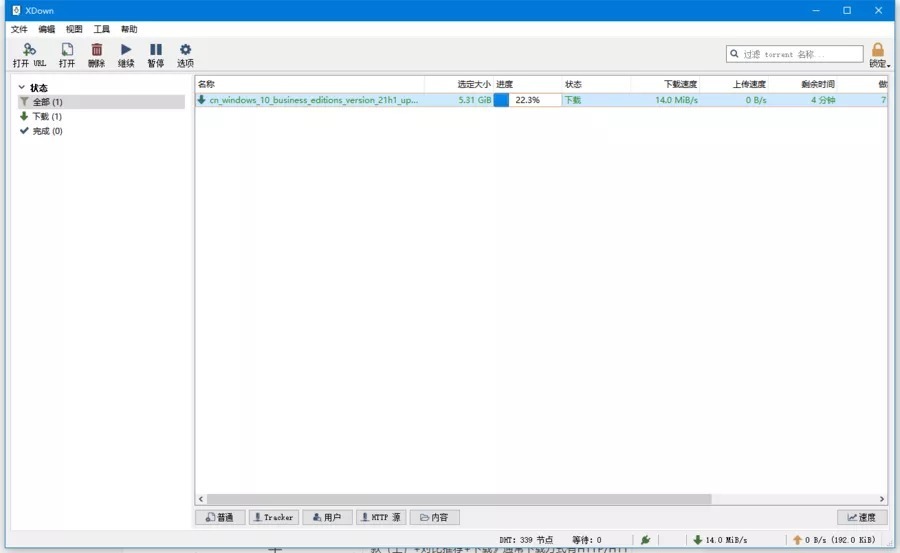Sort by the 进度 column header
This screenshot has height=553, width=900.
point(527,84)
